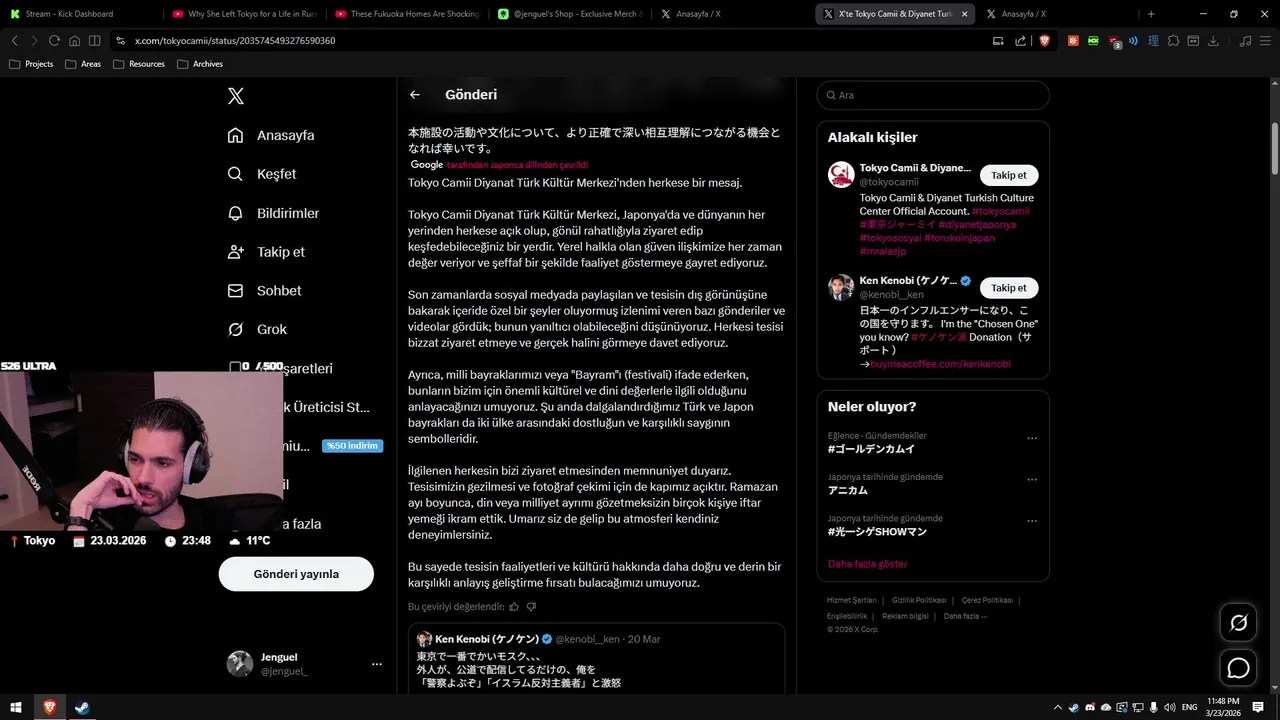Open Brave main hamburger menu
The height and width of the screenshot is (720, 1280).
[1265, 41]
